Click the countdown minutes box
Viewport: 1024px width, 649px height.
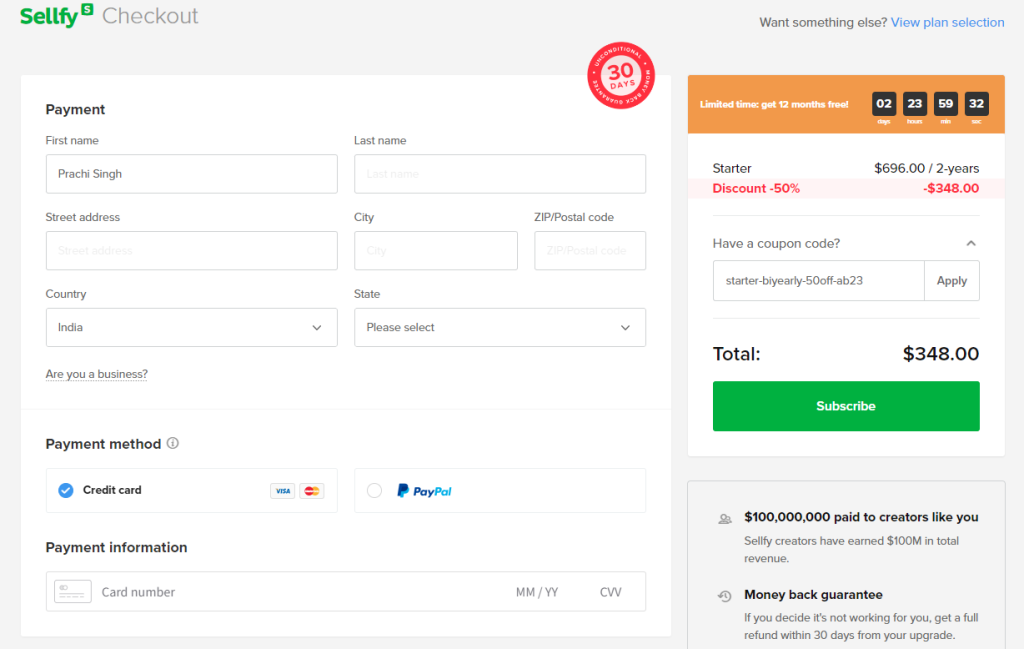point(945,104)
